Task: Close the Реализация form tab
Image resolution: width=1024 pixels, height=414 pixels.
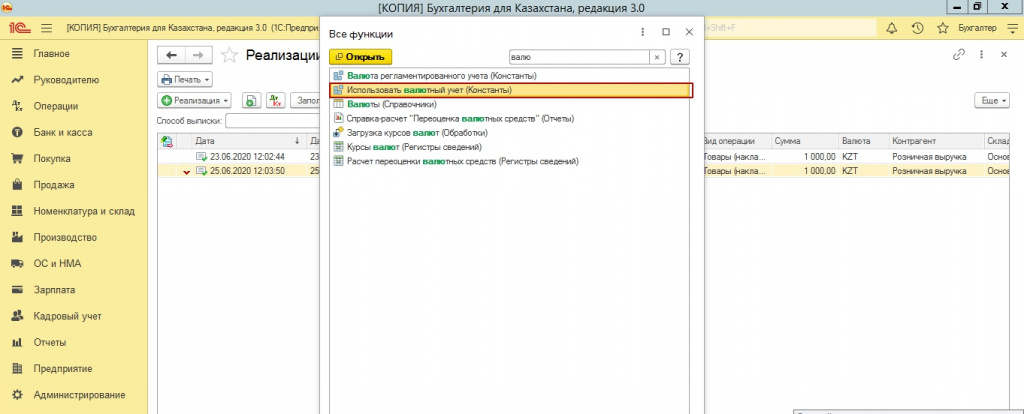Action: point(1004,55)
